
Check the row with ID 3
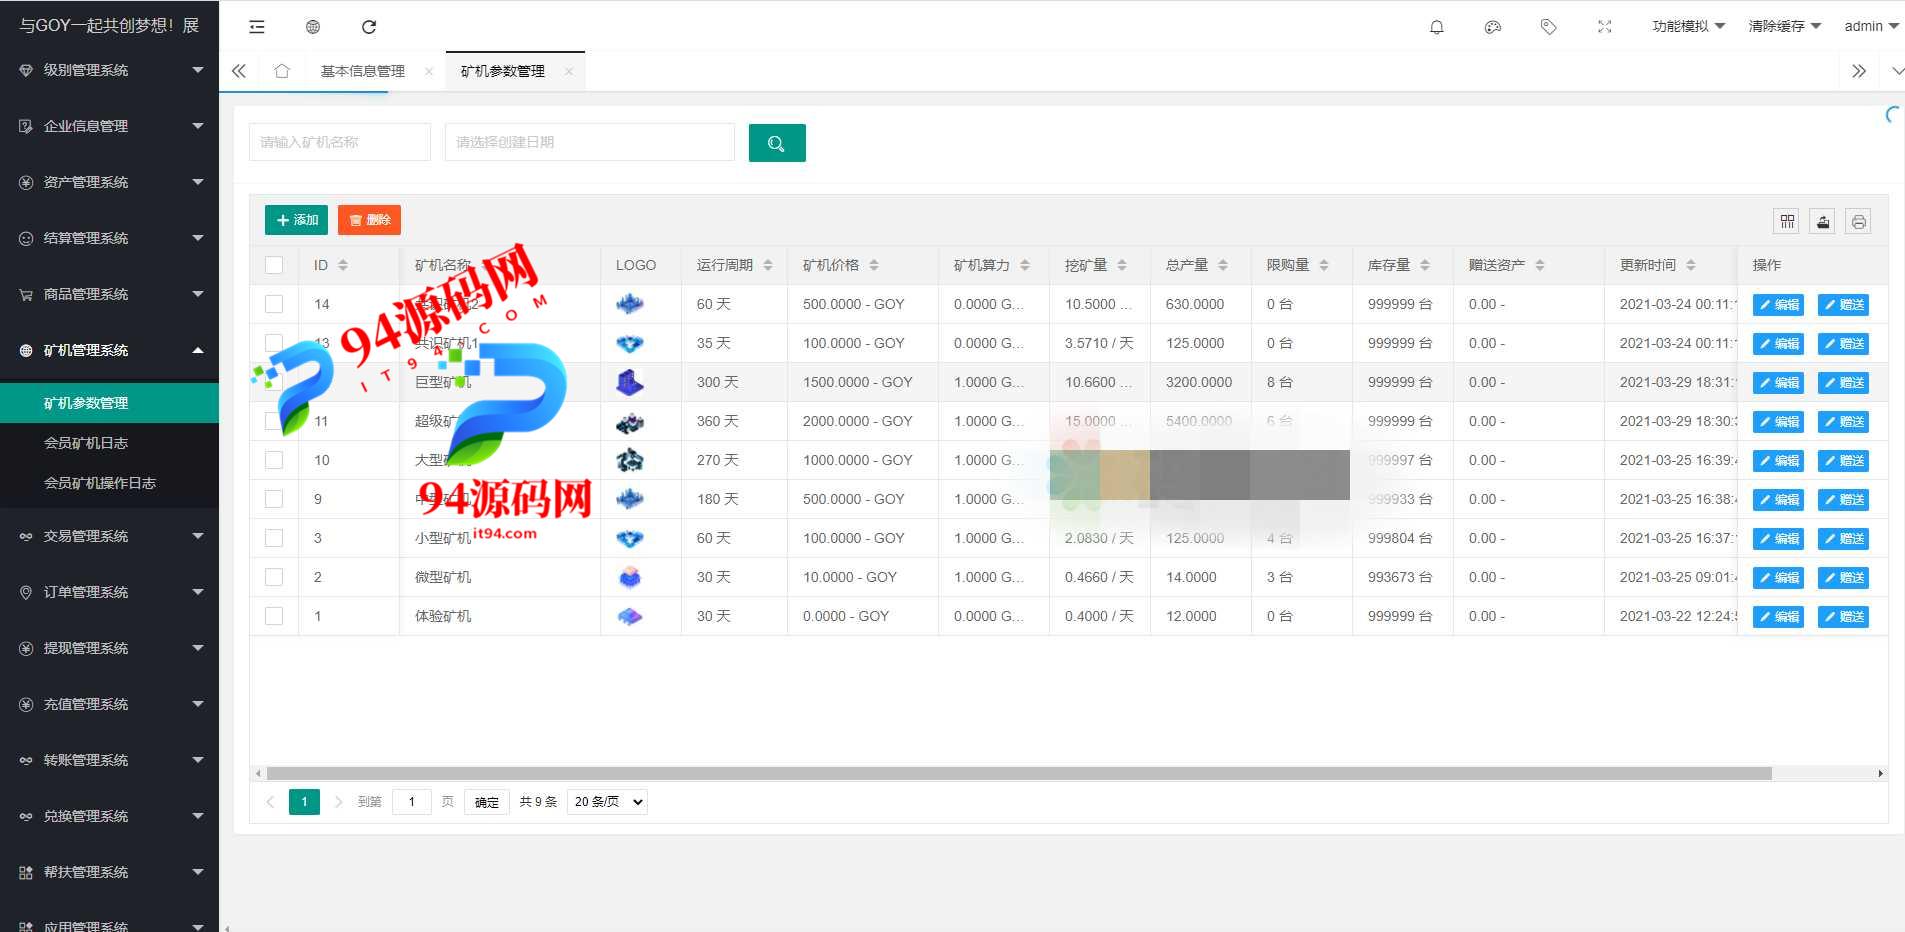(274, 538)
